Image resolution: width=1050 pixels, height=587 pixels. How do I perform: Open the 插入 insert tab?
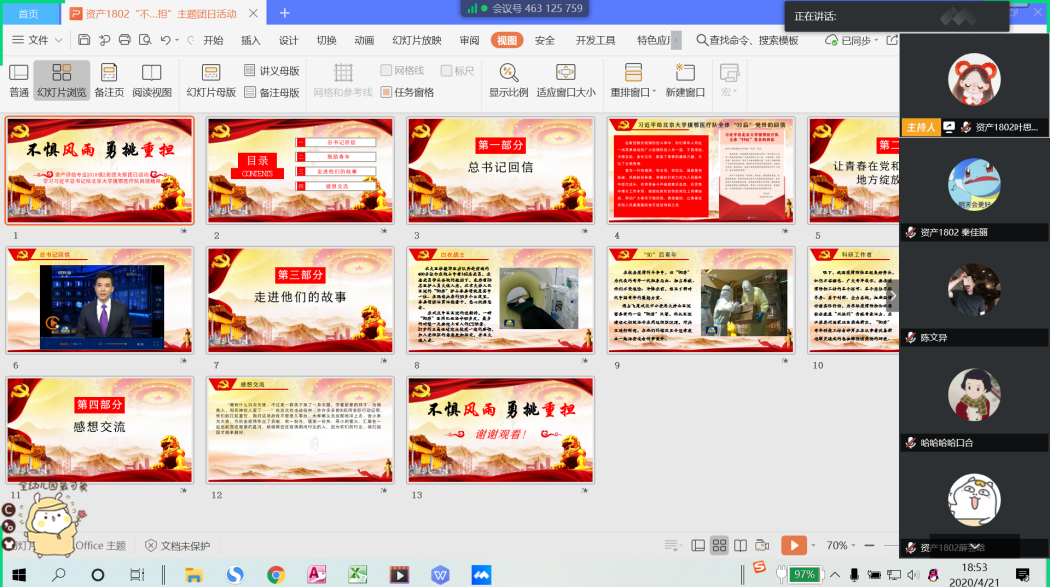[x=250, y=40]
